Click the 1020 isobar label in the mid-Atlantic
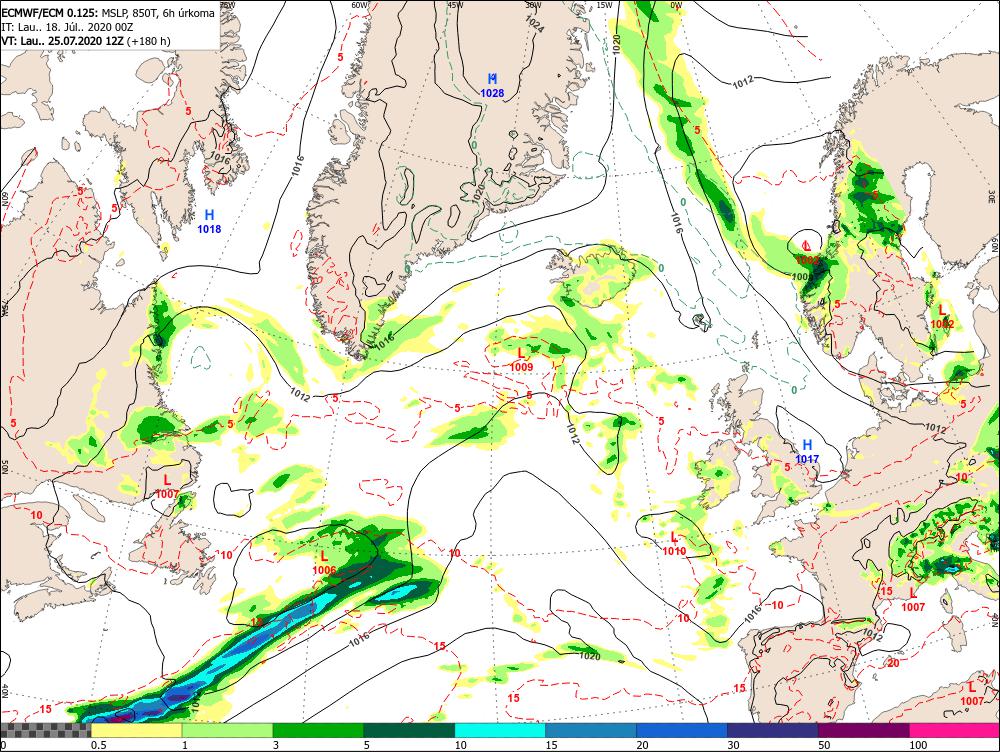 (x=589, y=656)
